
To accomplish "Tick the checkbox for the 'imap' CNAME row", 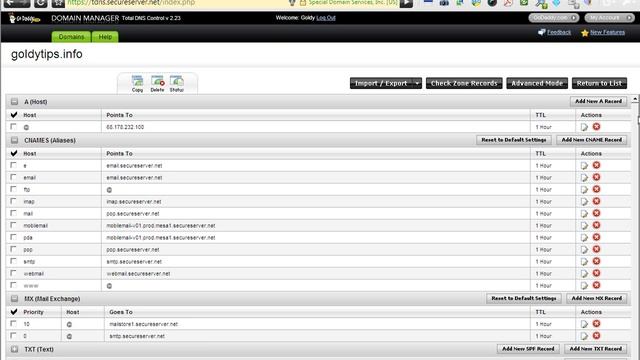I will pyautogui.click(x=13, y=201).
